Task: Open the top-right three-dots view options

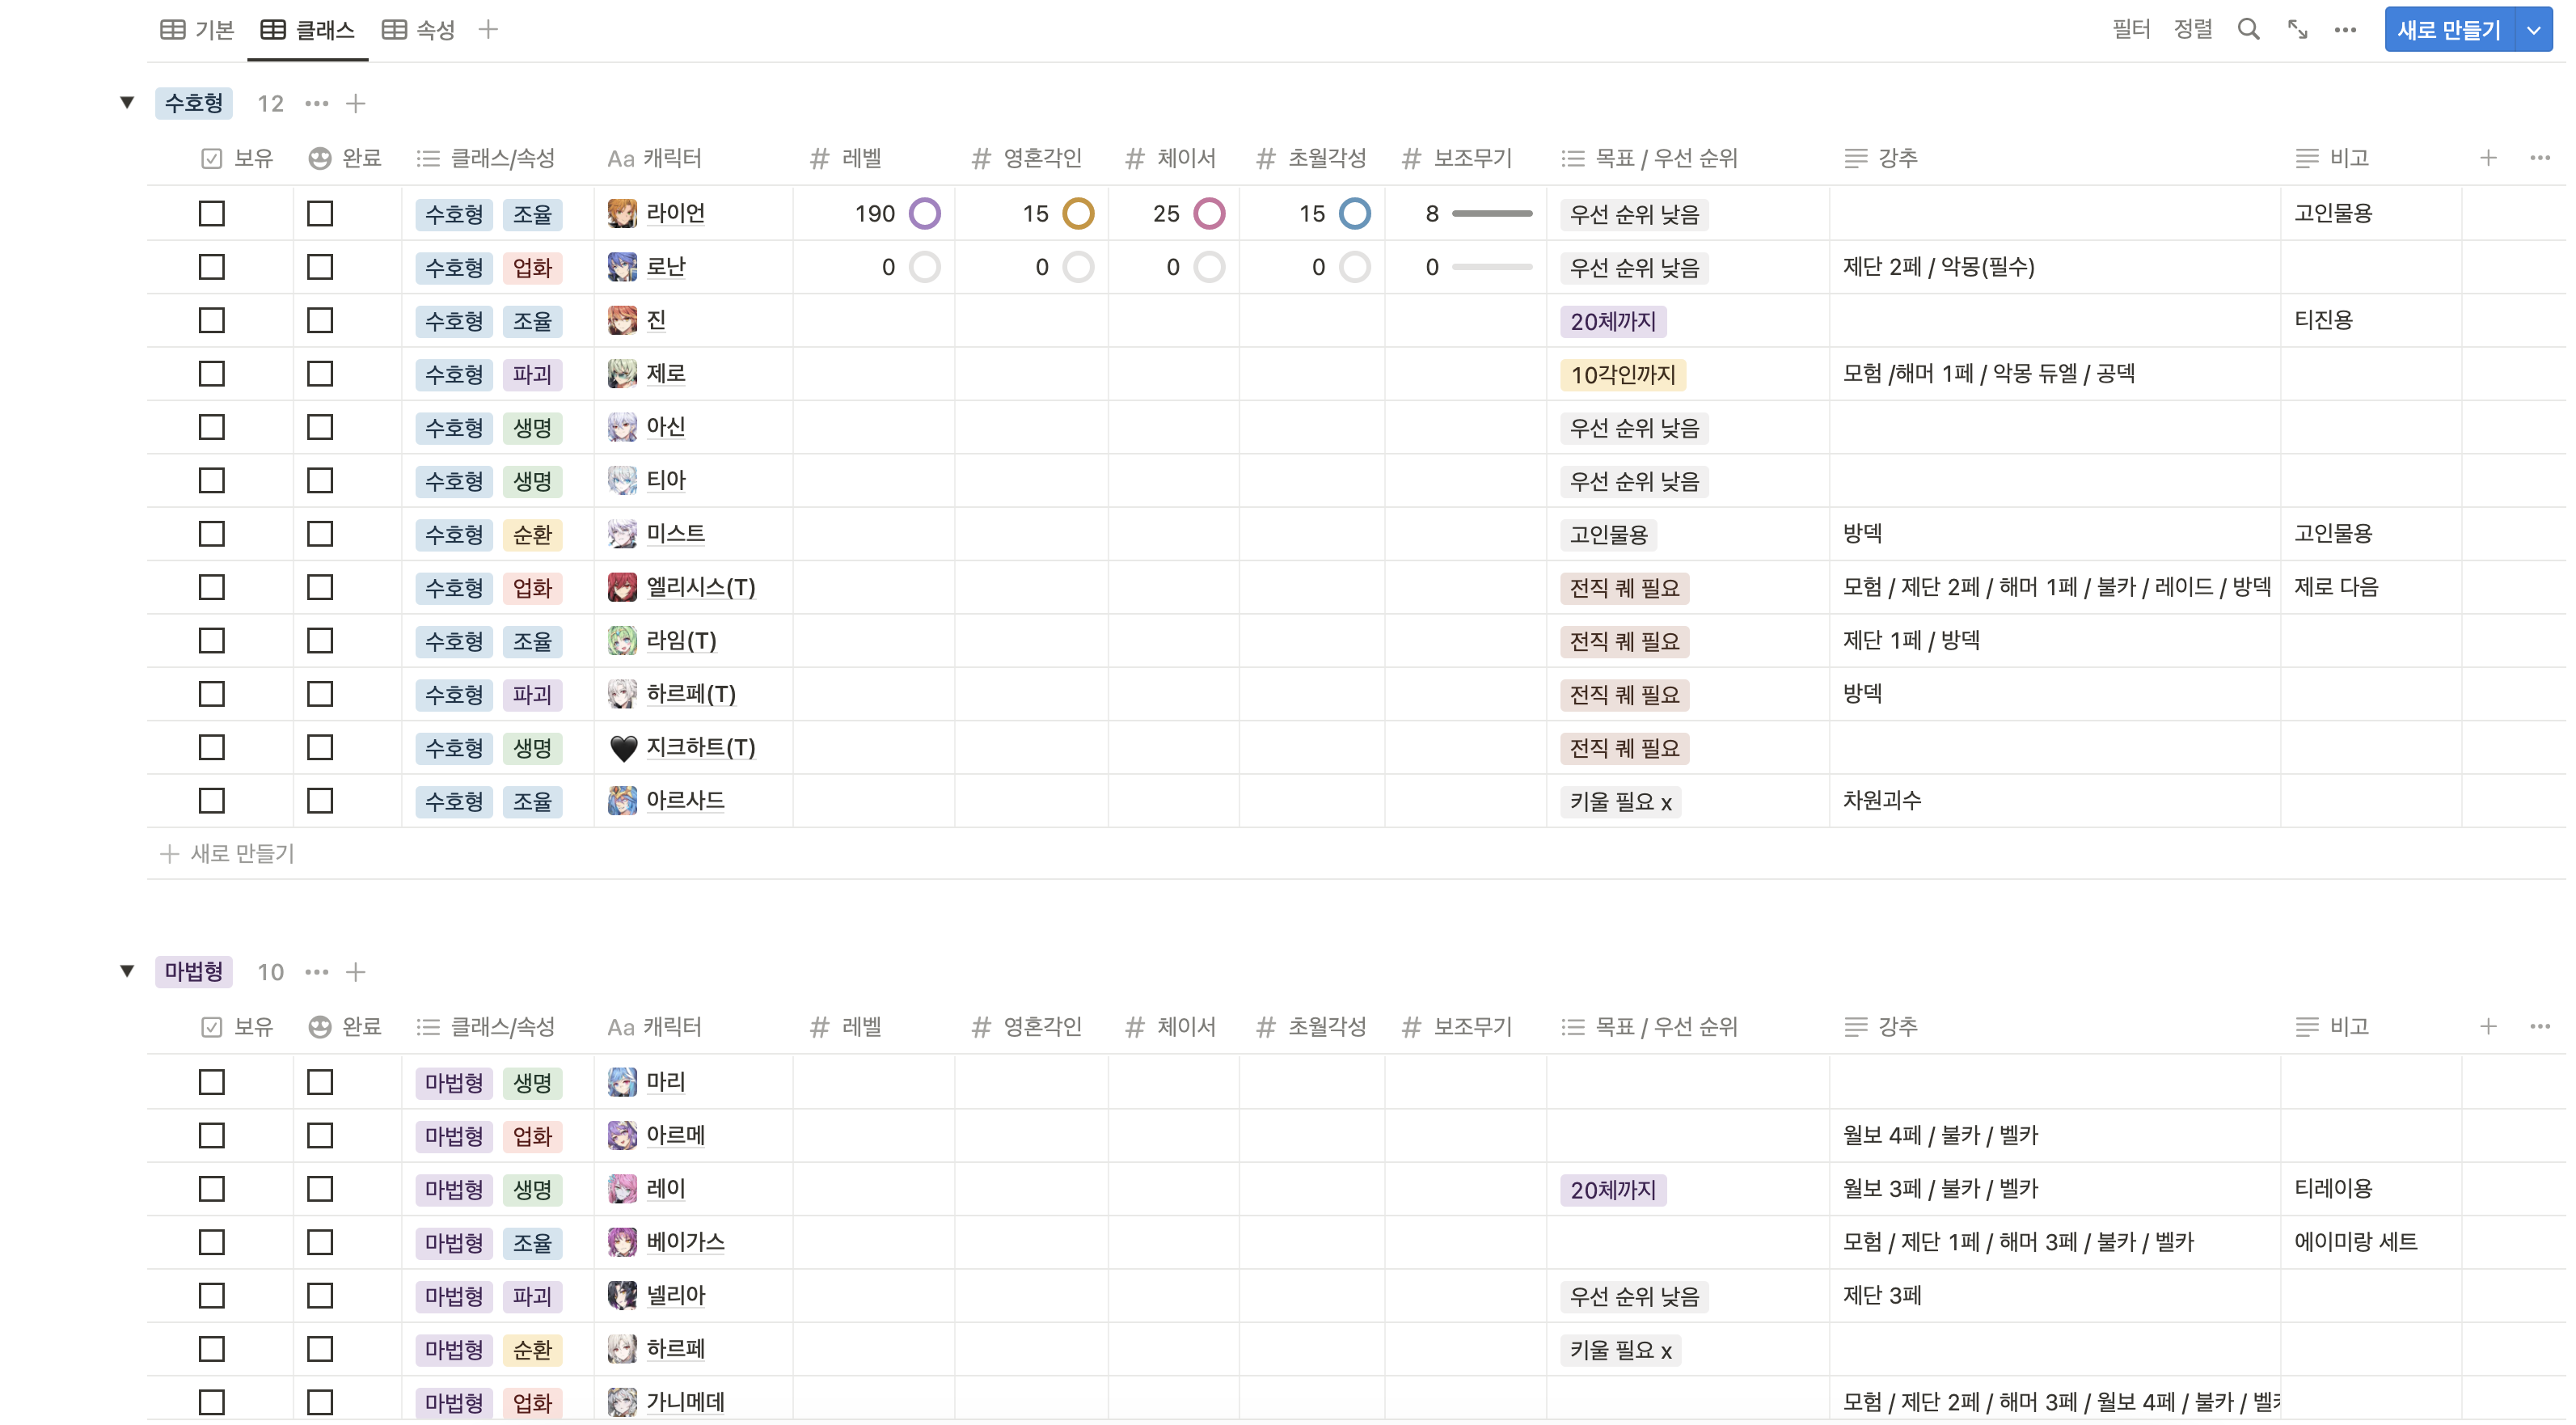Action: (2345, 30)
